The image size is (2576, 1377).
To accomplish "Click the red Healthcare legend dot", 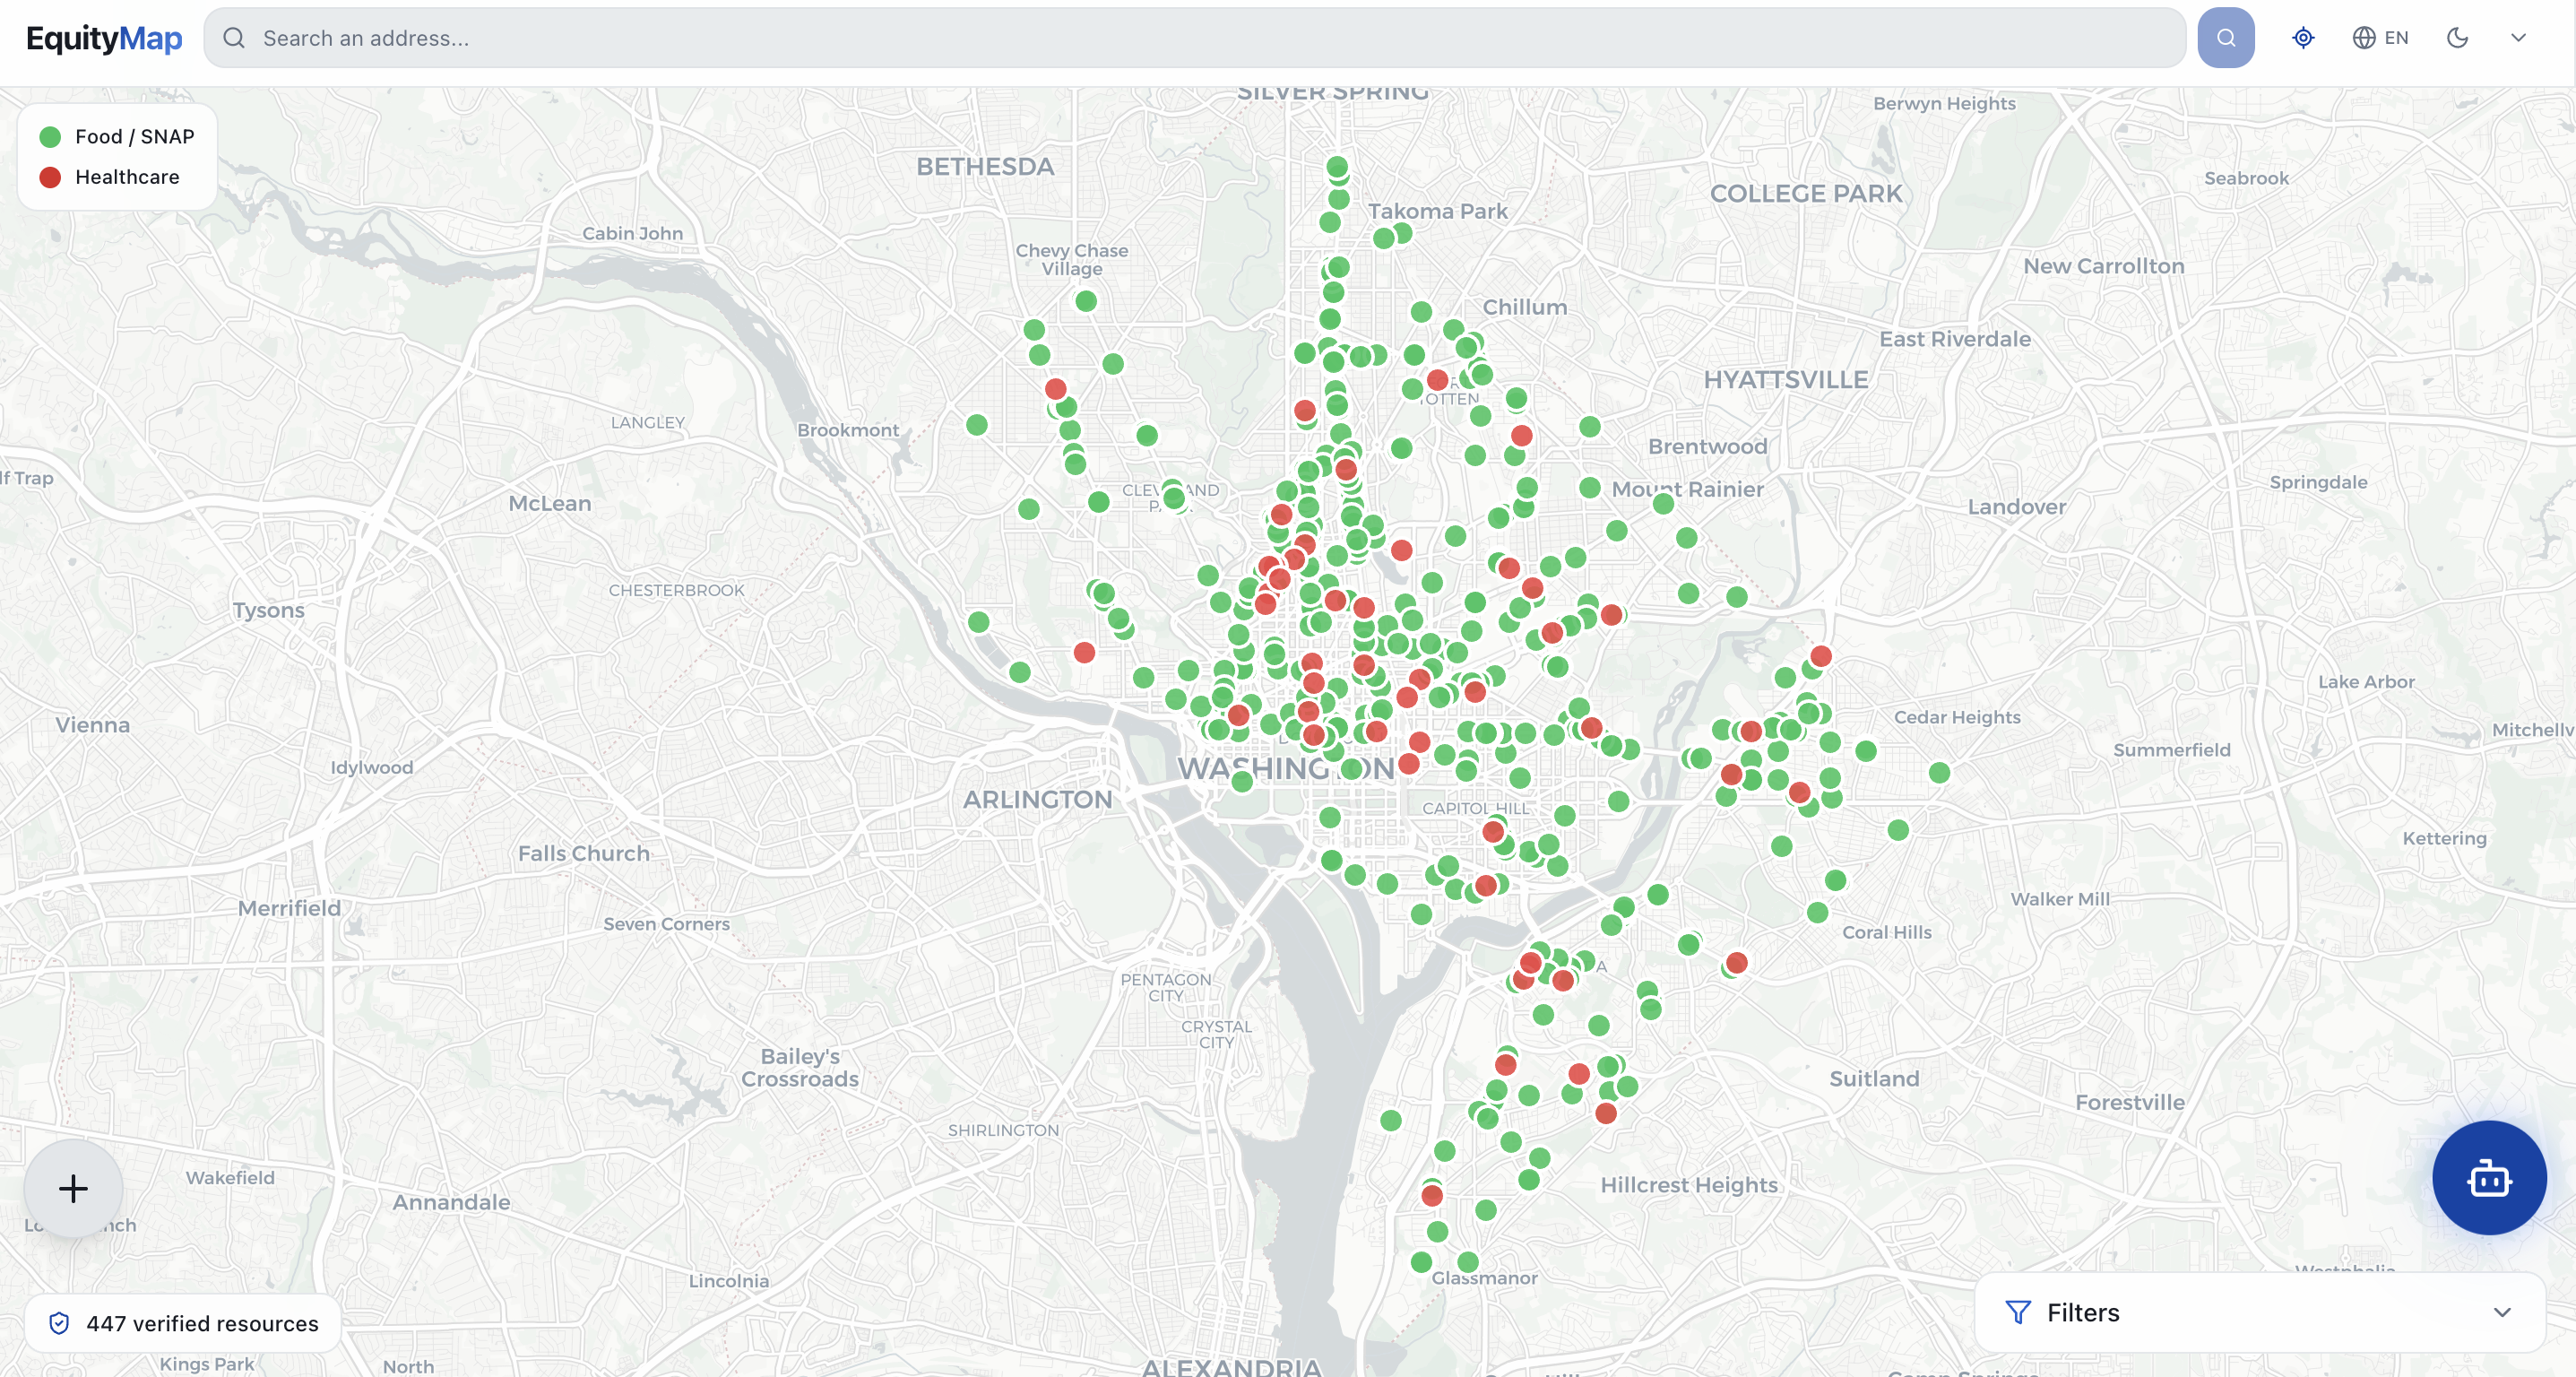I will click(x=50, y=177).
